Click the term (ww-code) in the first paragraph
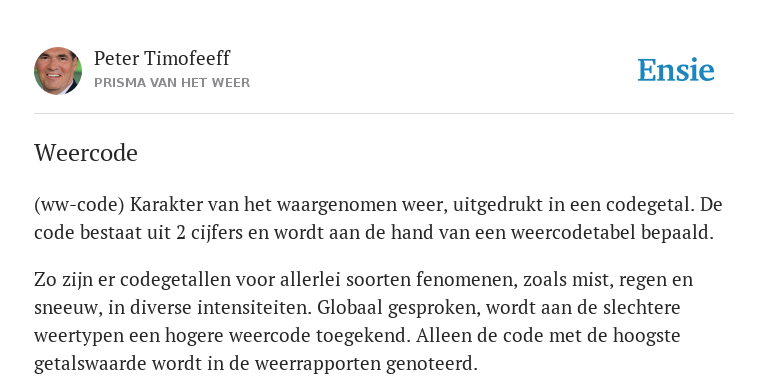Image resolution: width=768 pixels, height=384 pixels. [x=79, y=205]
